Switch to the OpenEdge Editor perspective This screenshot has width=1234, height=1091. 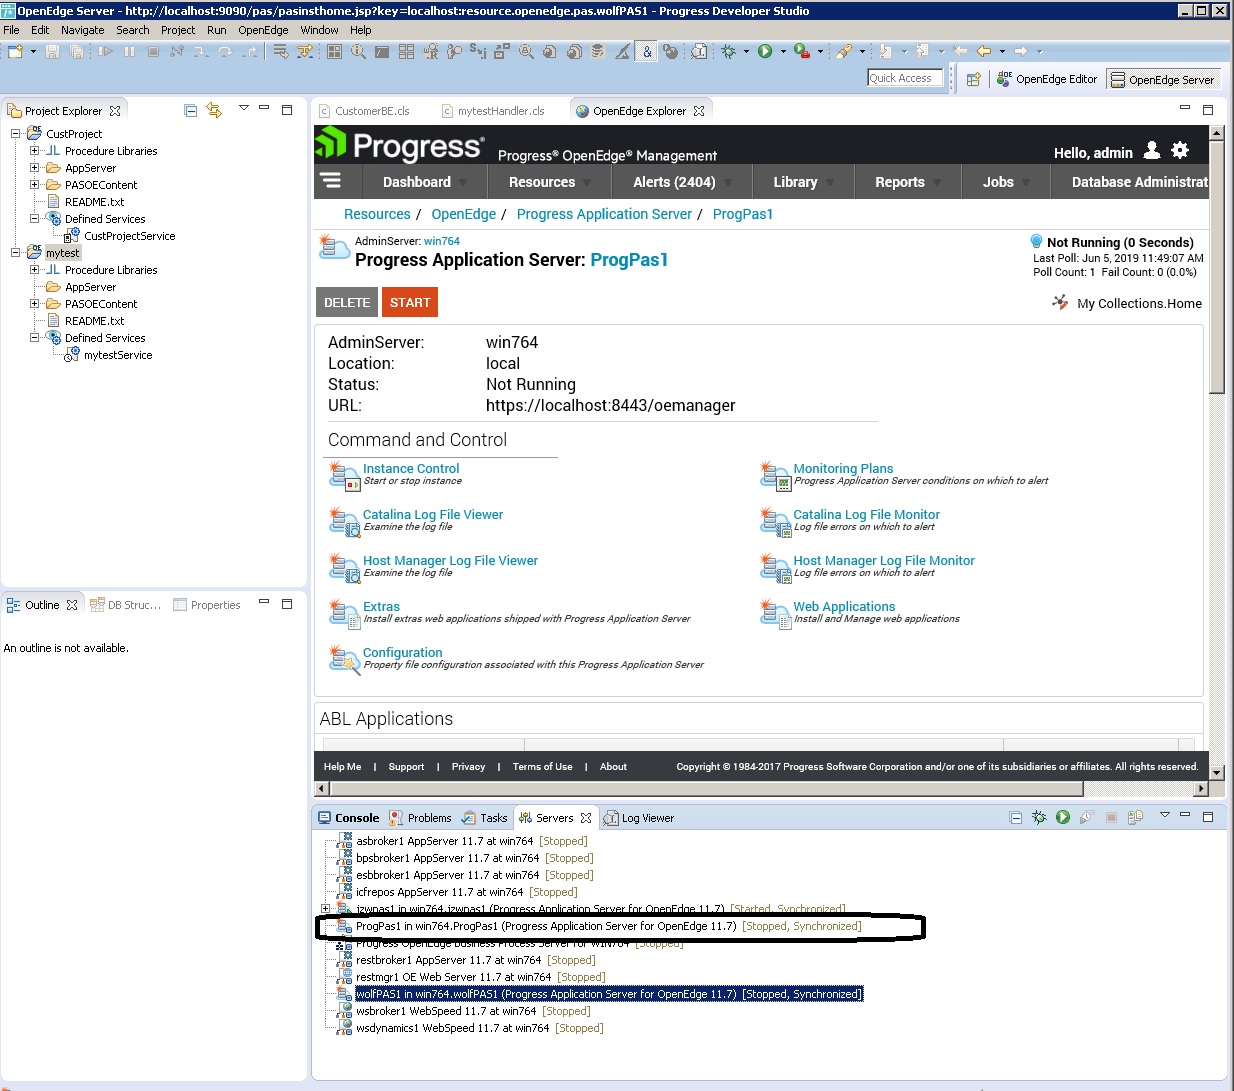(1047, 79)
